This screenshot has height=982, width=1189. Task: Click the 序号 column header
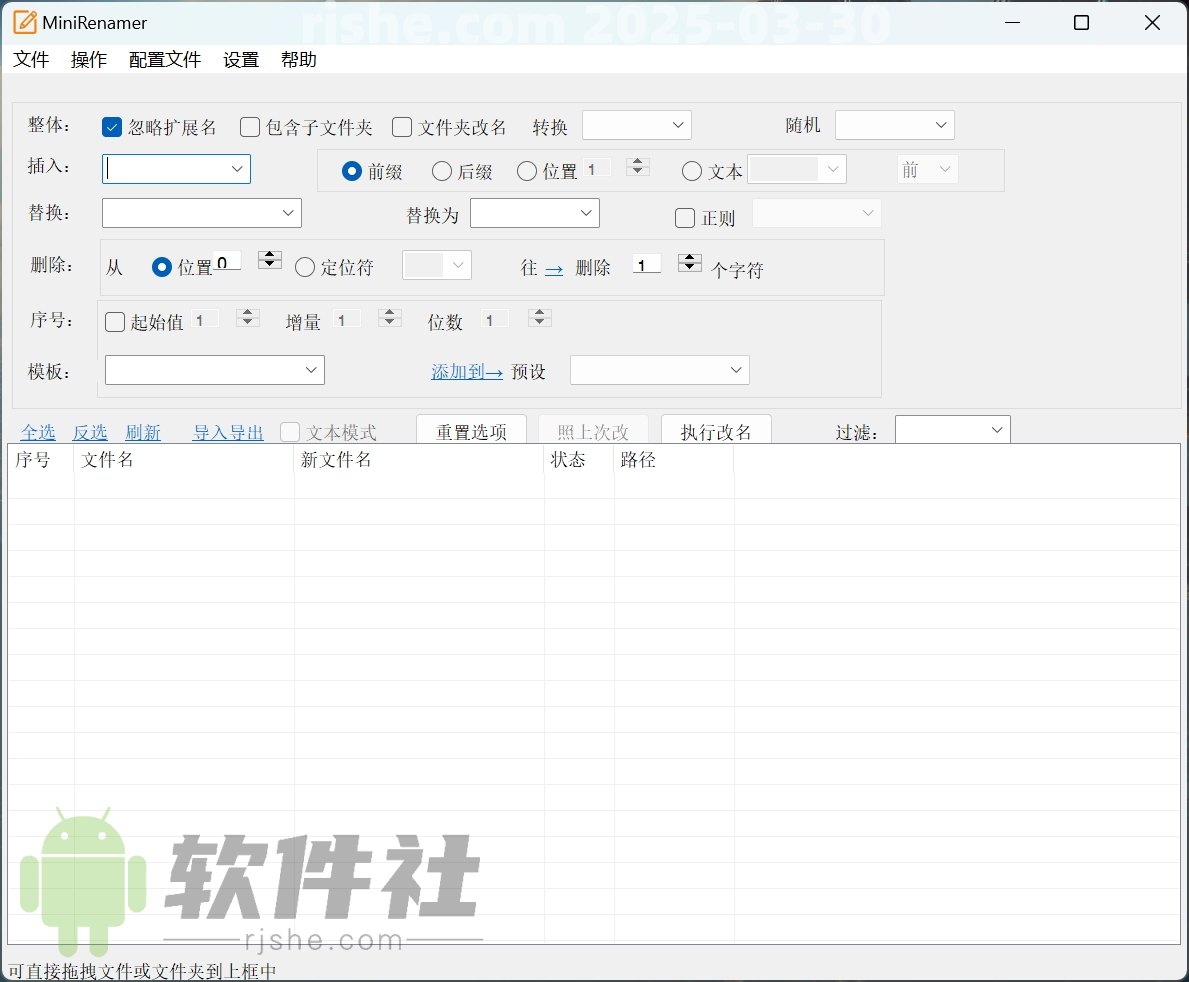tap(41, 460)
